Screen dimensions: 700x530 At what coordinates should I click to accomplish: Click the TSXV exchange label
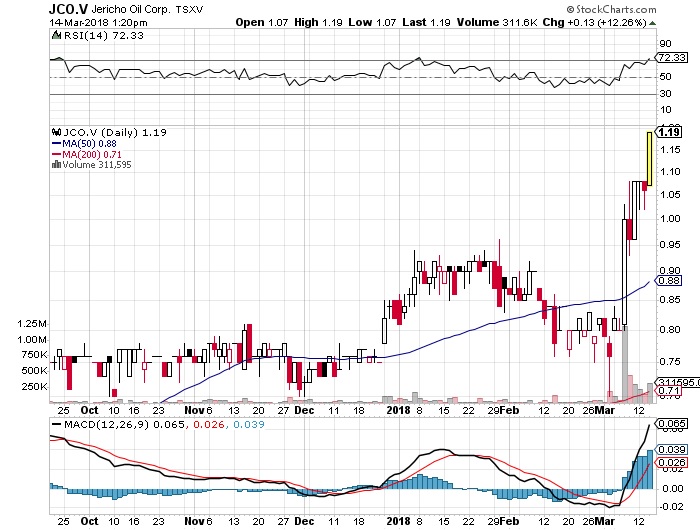click(189, 9)
